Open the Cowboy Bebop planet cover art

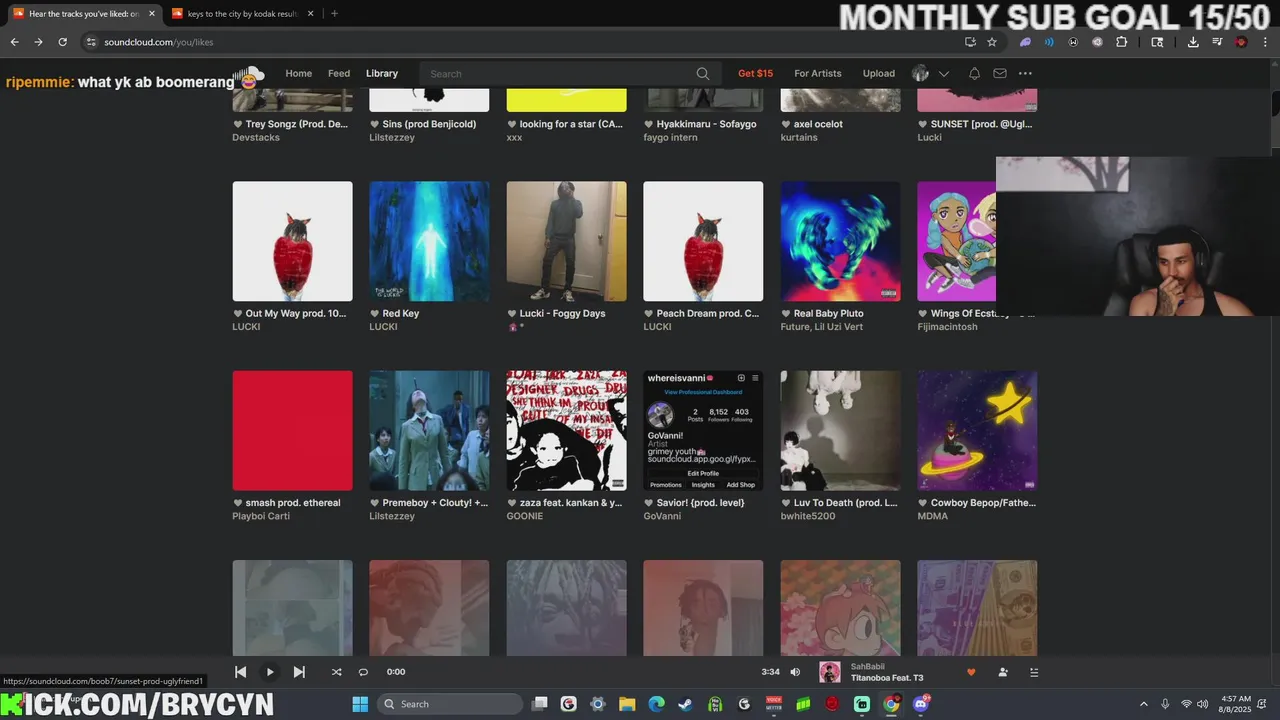pos(977,431)
